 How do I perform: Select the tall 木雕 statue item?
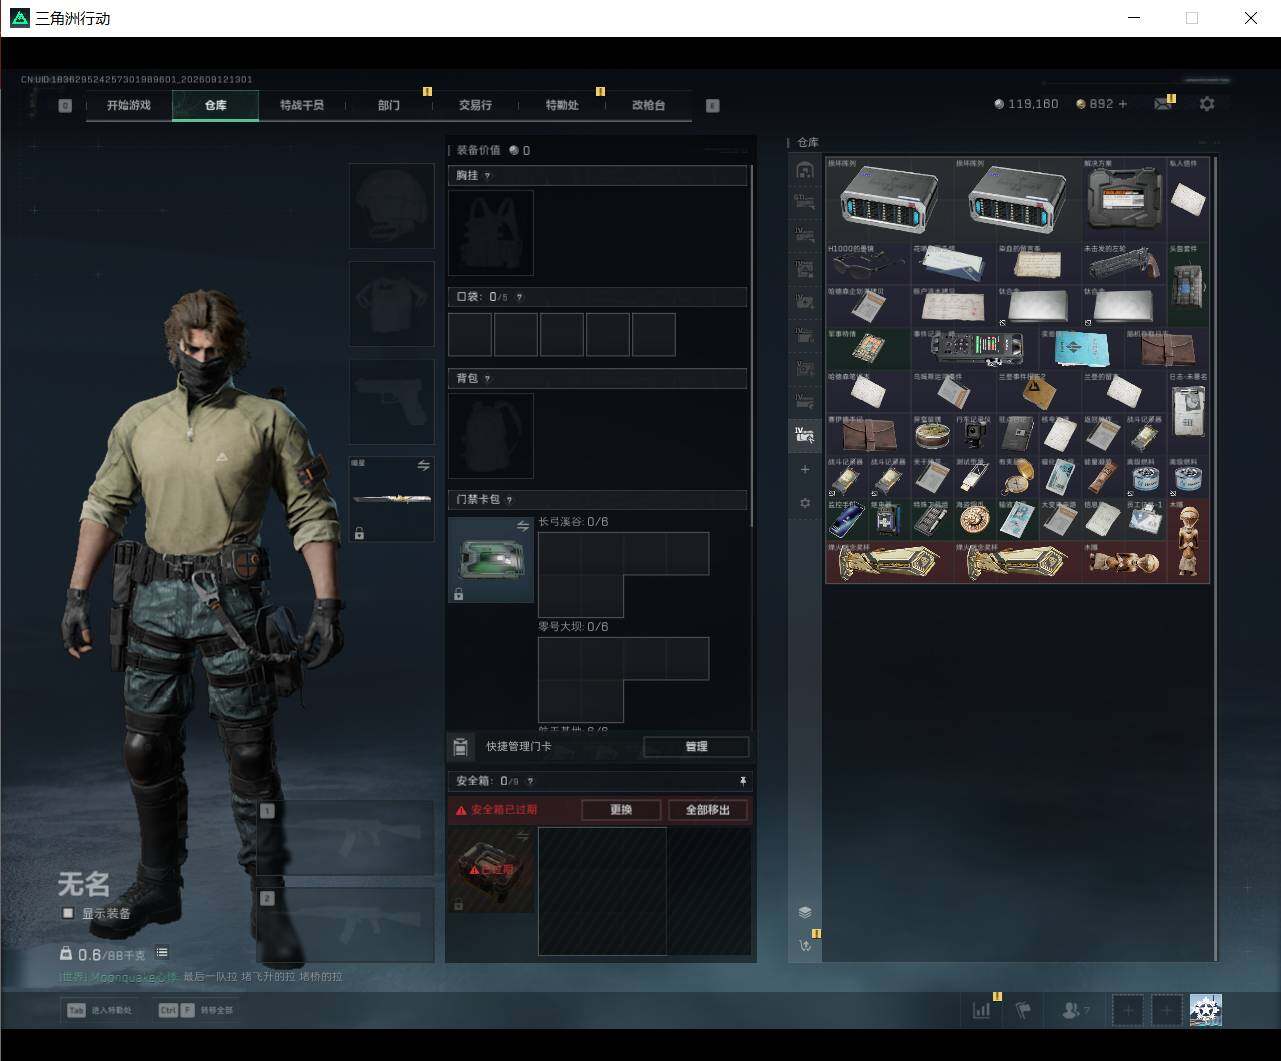(1188, 540)
